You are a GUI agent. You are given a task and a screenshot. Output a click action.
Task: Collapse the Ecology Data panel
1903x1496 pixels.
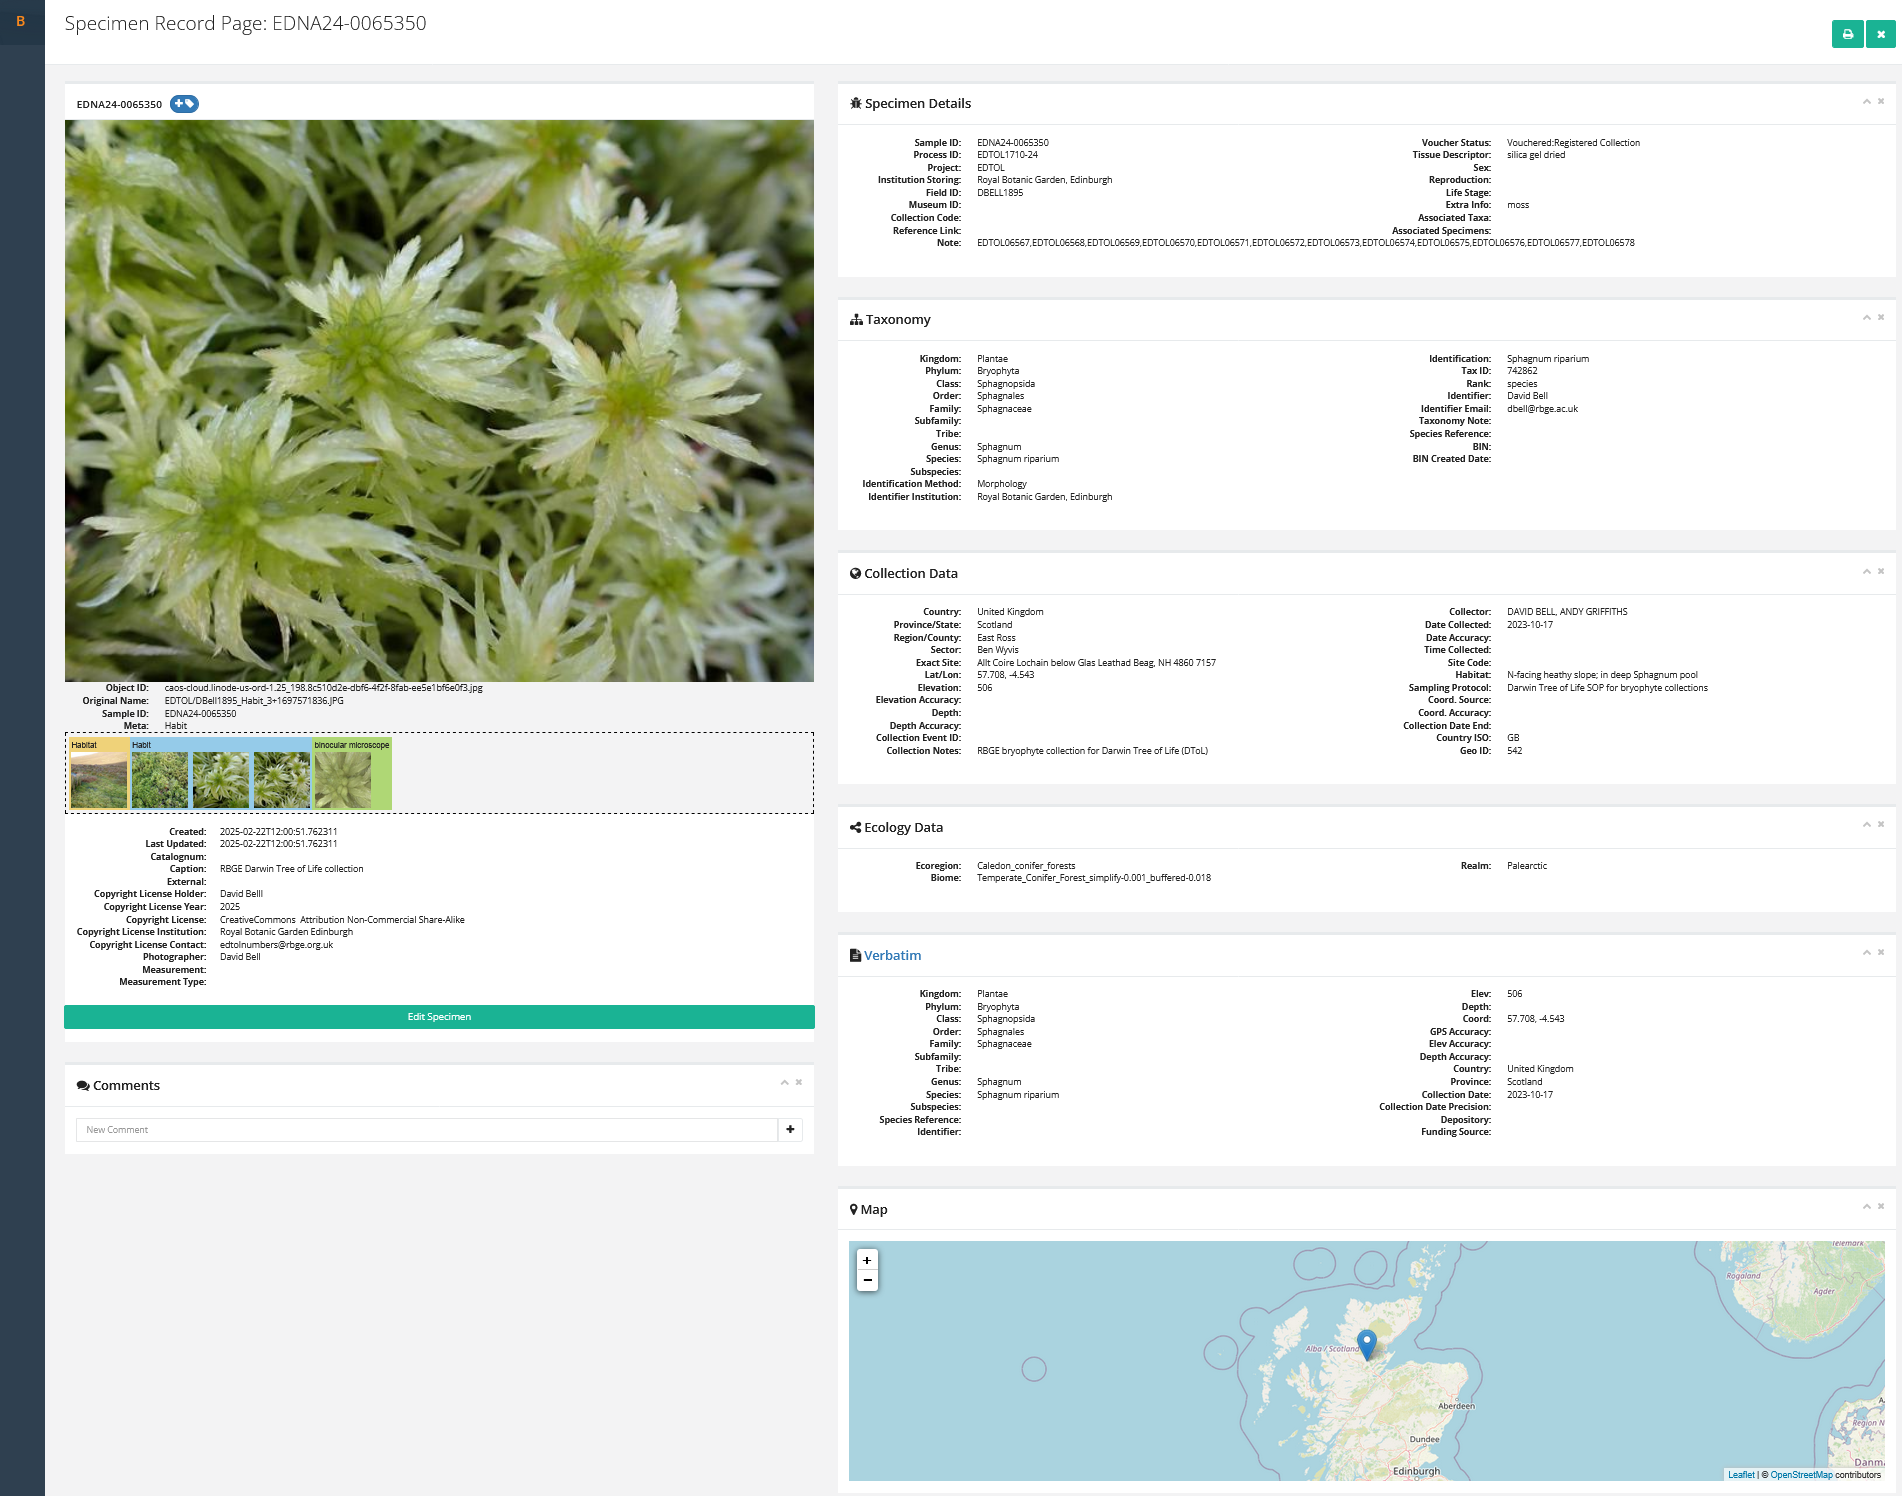coord(1866,824)
